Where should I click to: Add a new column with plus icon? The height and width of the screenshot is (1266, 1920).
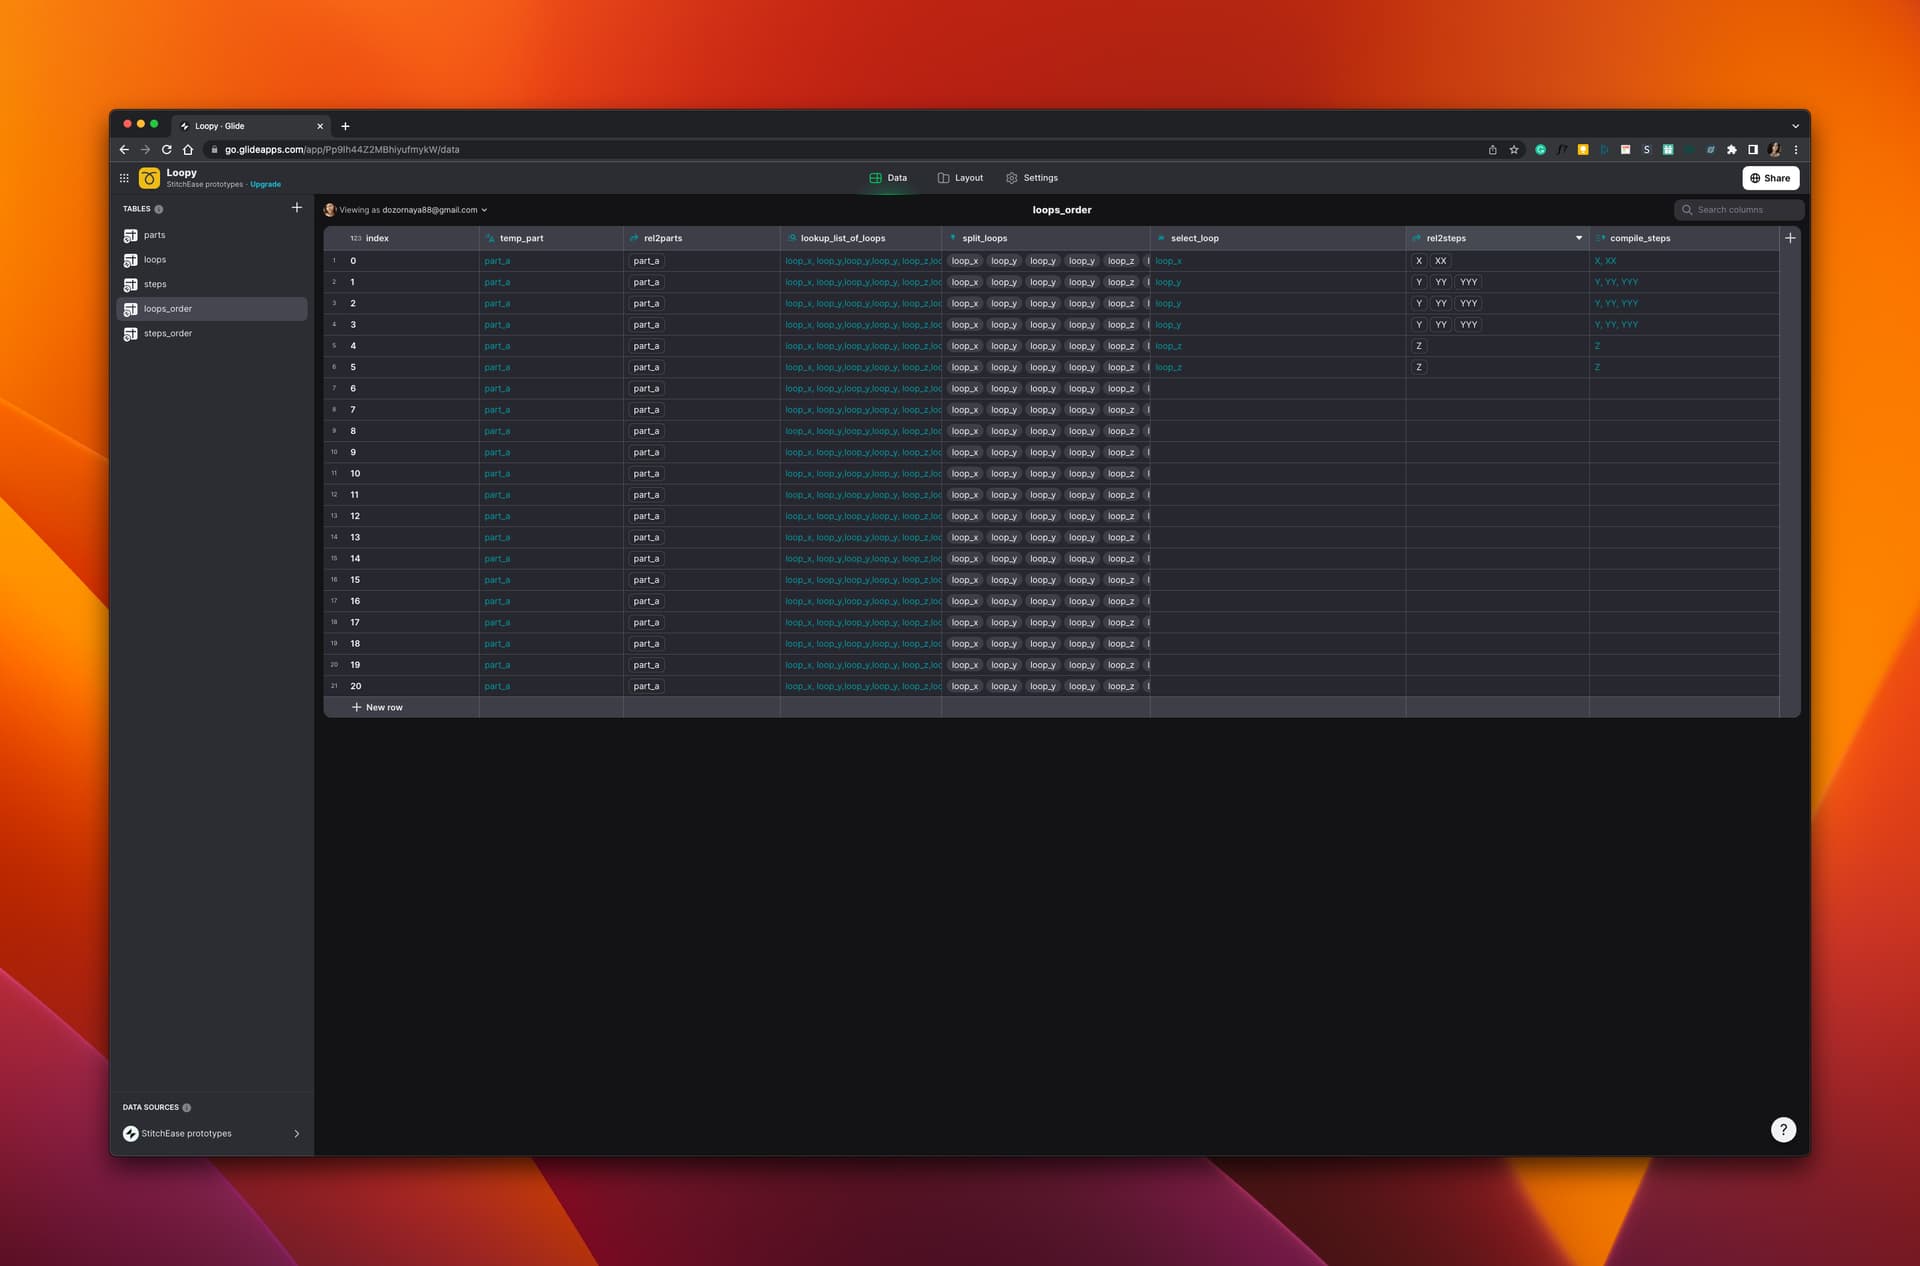(1790, 238)
